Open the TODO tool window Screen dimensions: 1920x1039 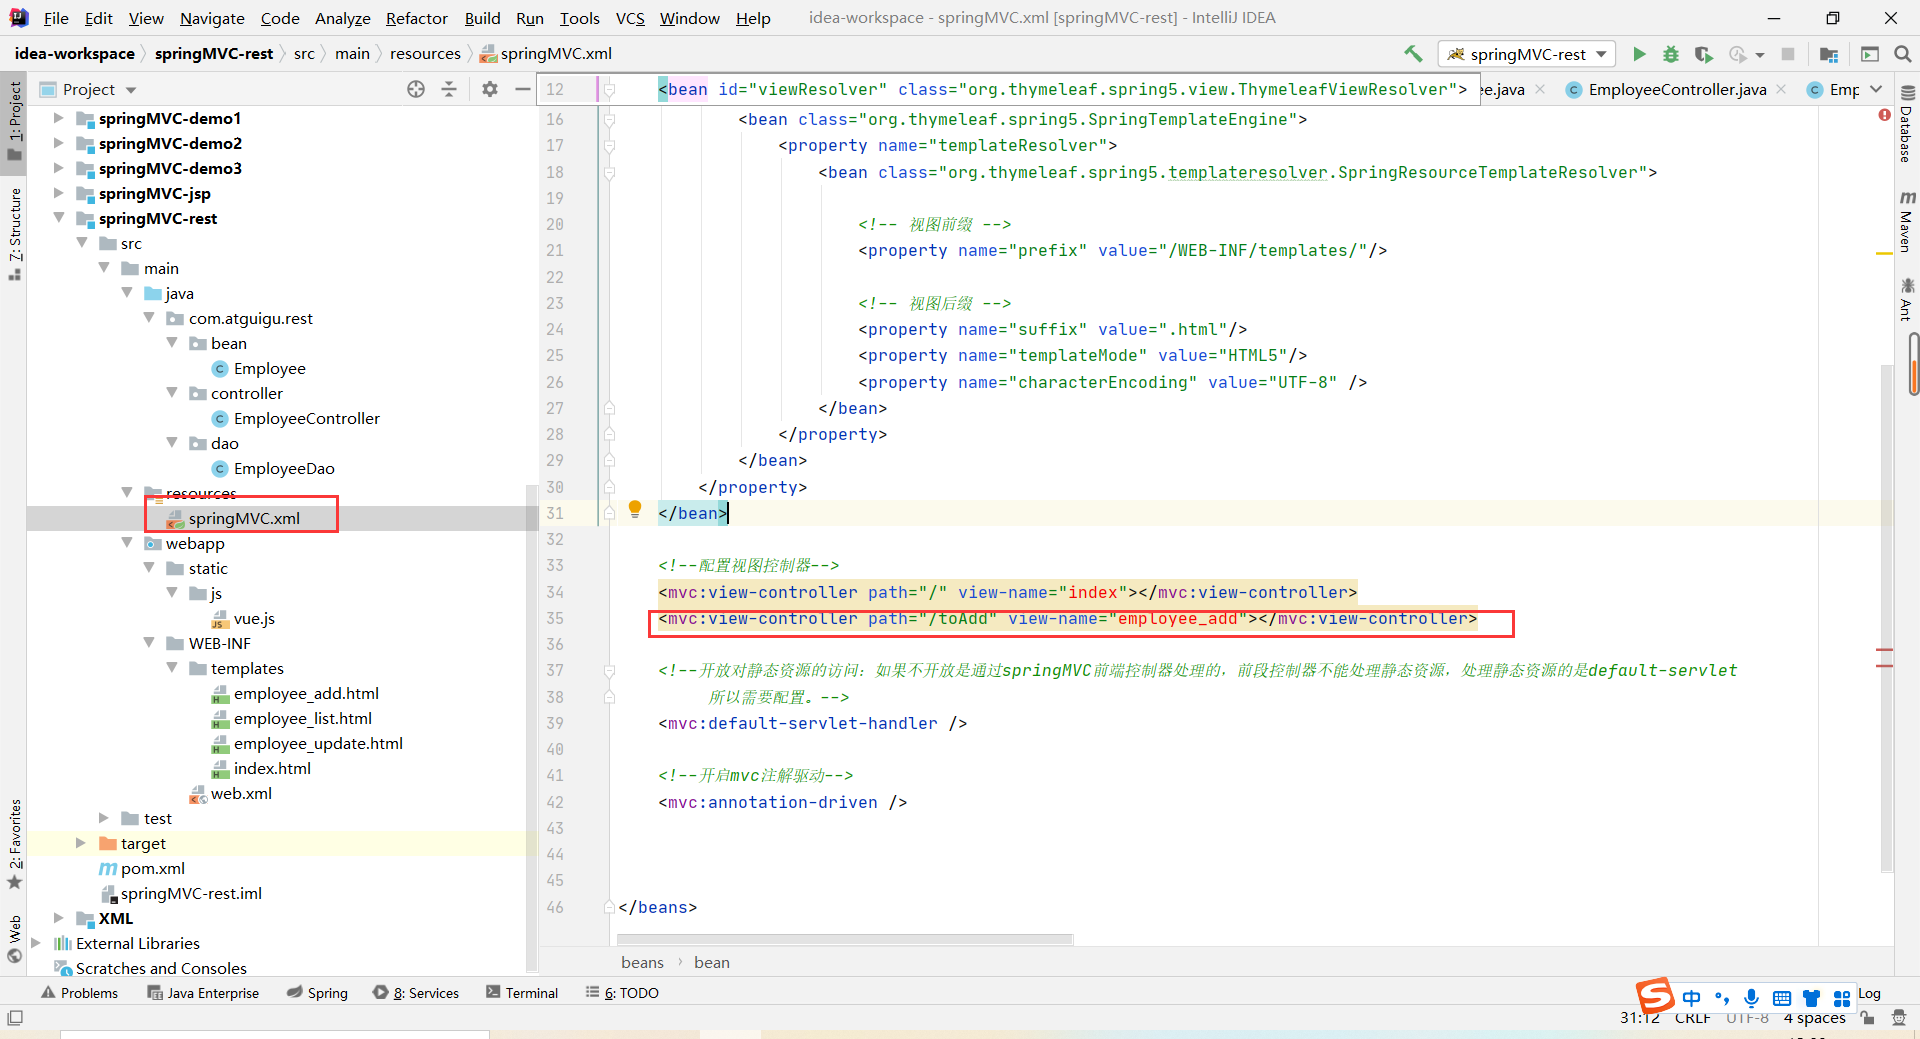622,993
